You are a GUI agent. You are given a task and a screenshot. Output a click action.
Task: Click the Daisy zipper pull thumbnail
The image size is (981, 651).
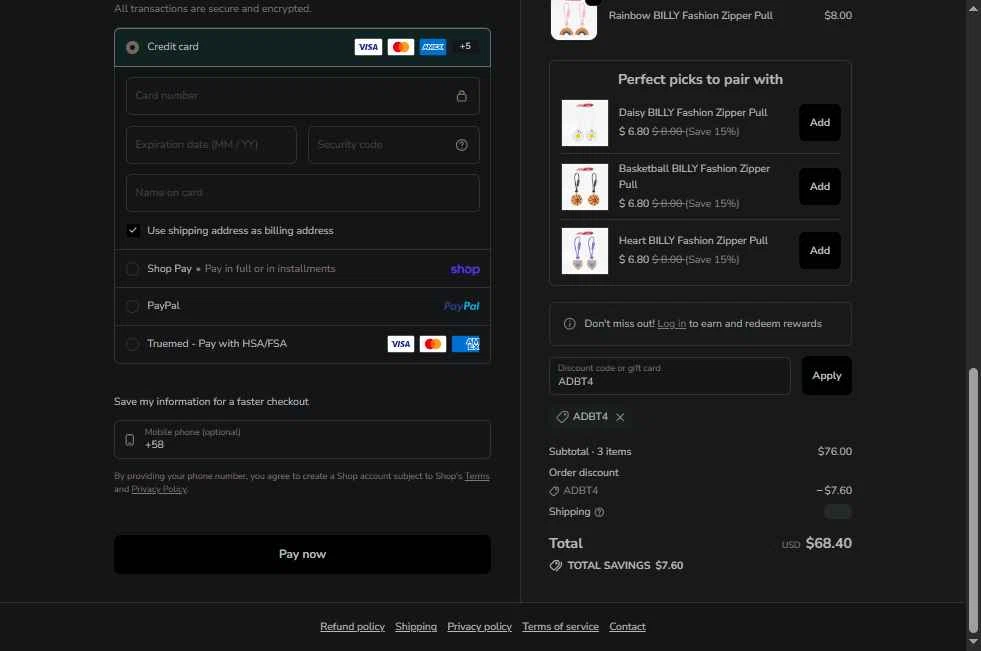point(584,123)
